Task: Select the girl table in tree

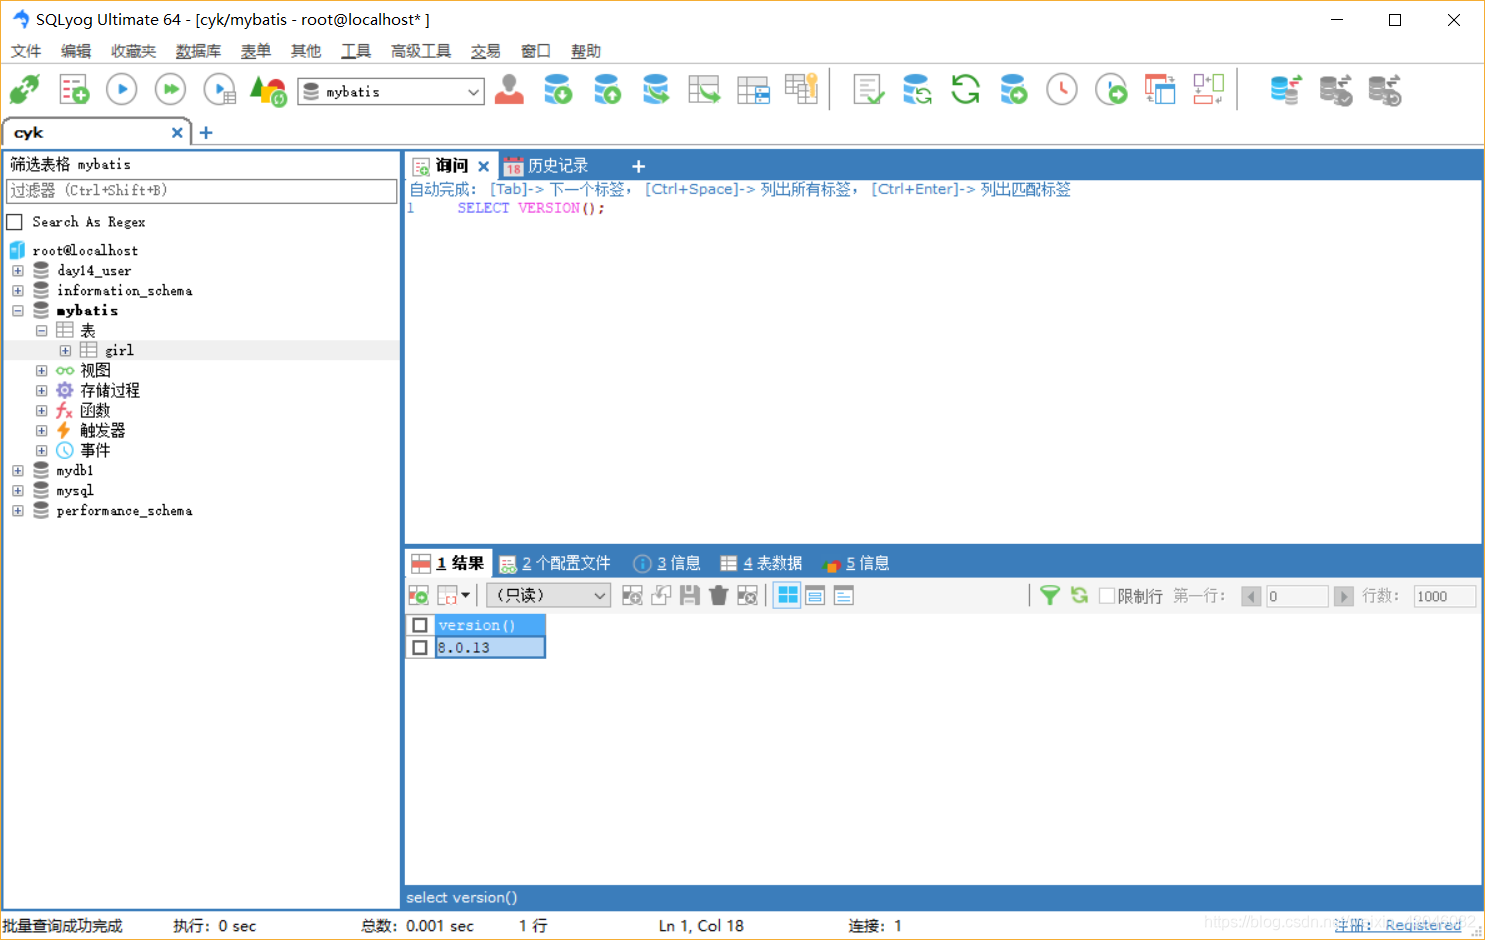Action: point(119,351)
